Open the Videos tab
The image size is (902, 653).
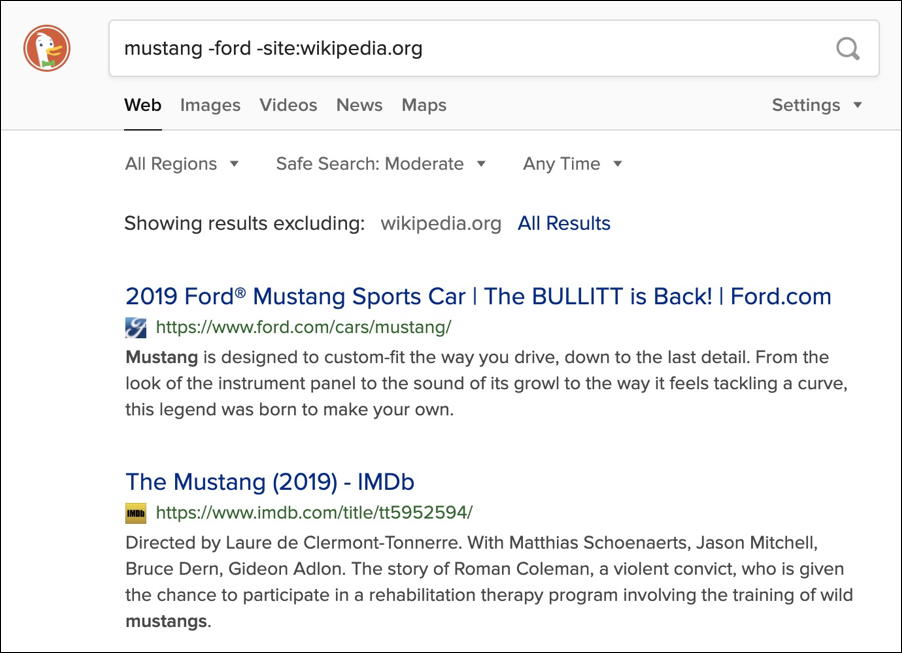[288, 105]
